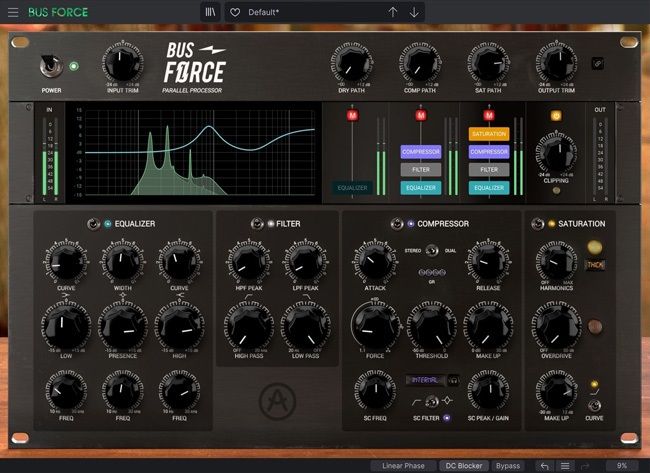Open the edit history list icon
The height and width of the screenshot is (473, 650).
(x=565, y=466)
